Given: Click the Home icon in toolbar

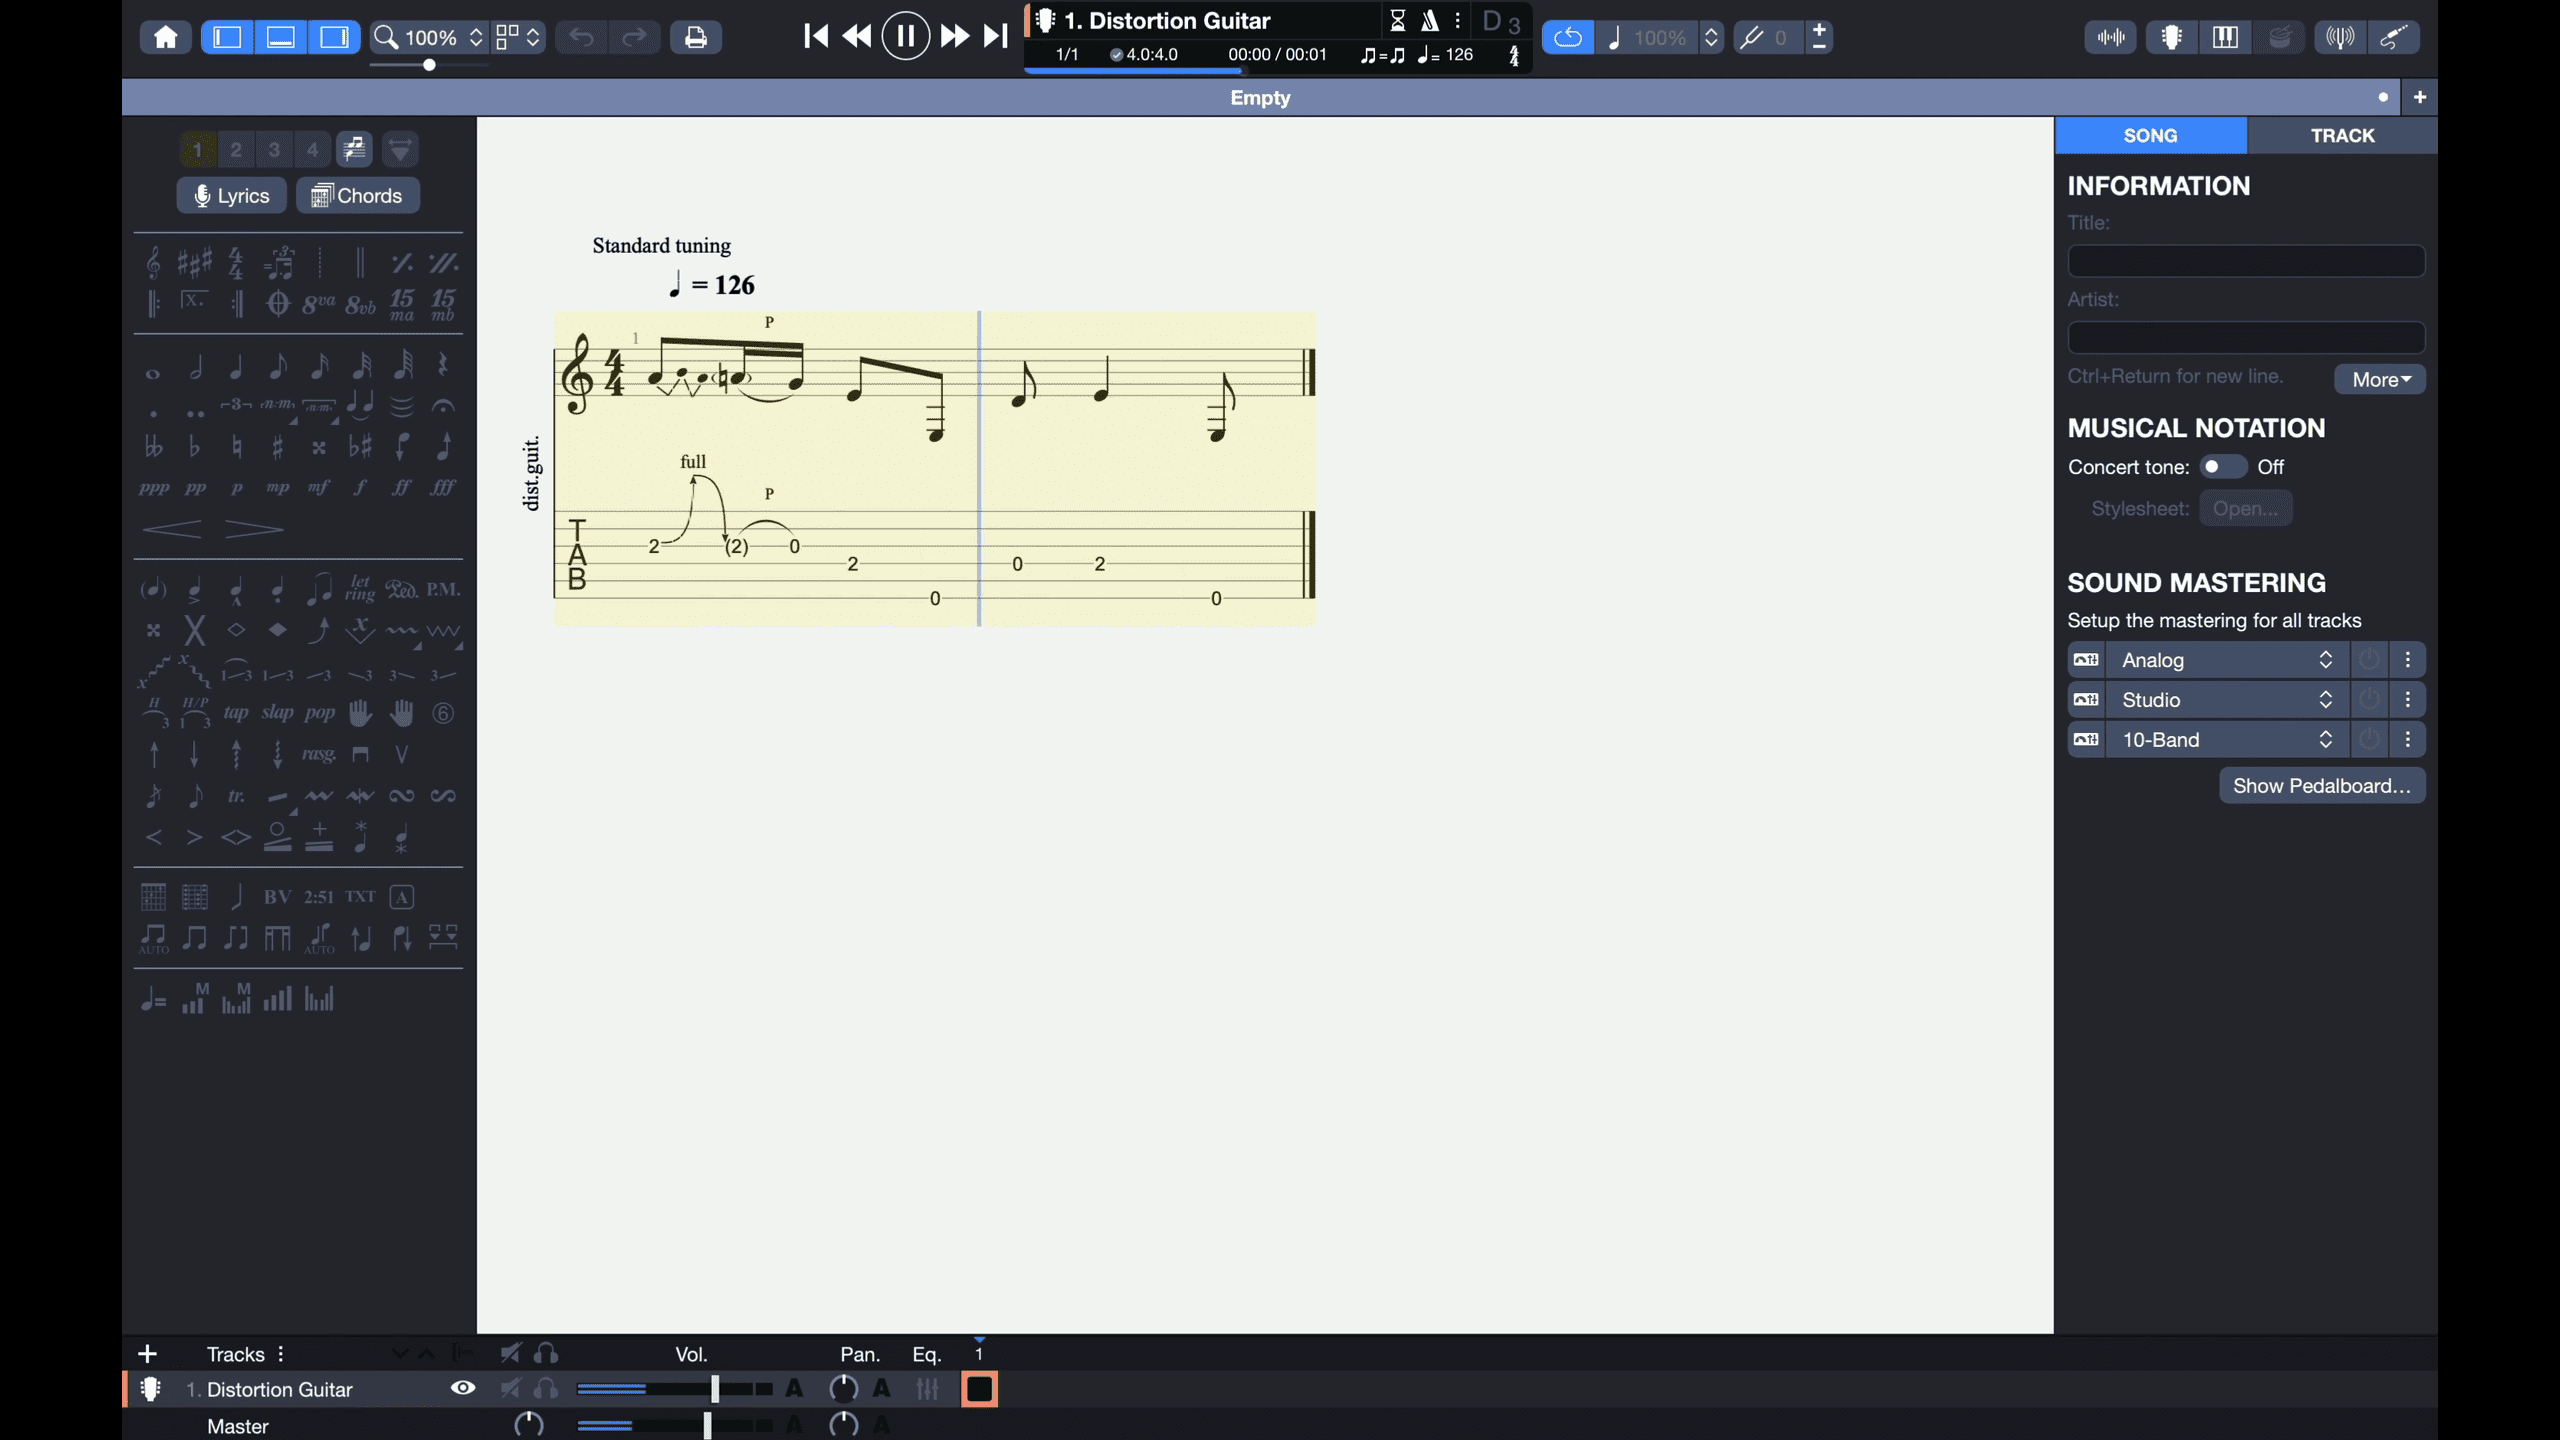Looking at the screenshot, I should coord(165,37).
